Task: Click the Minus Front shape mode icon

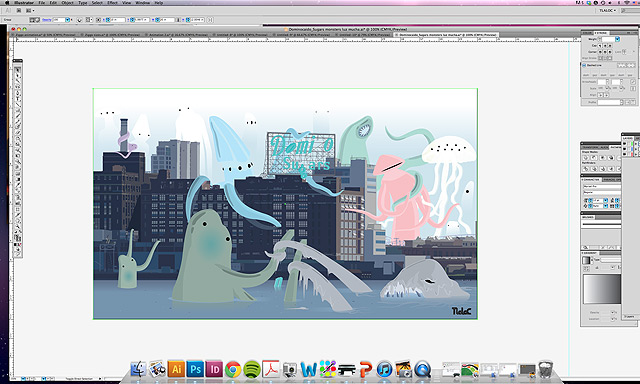Action: (x=594, y=158)
